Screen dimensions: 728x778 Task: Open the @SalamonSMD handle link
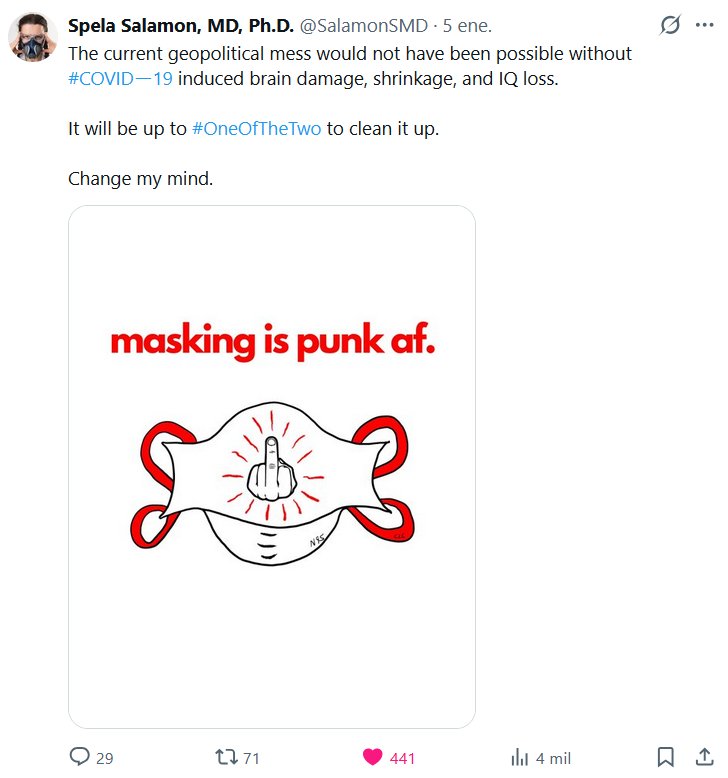(365, 25)
